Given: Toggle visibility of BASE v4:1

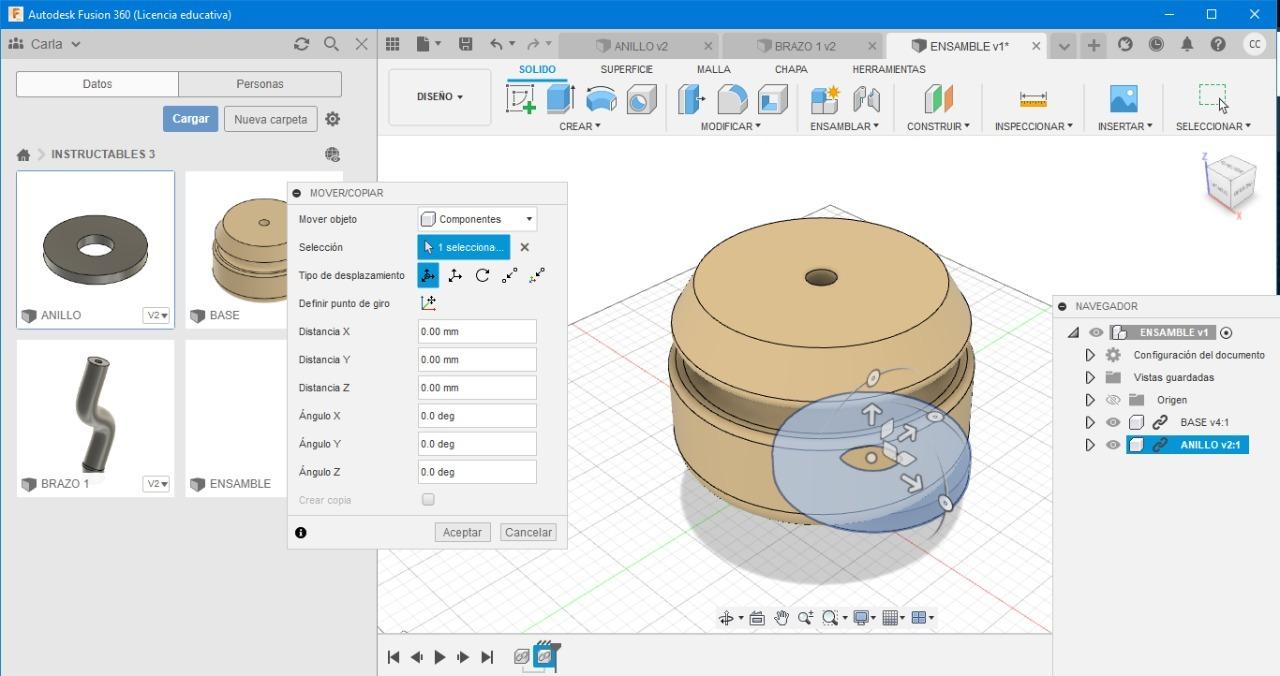Looking at the screenshot, I should [1113, 422].
